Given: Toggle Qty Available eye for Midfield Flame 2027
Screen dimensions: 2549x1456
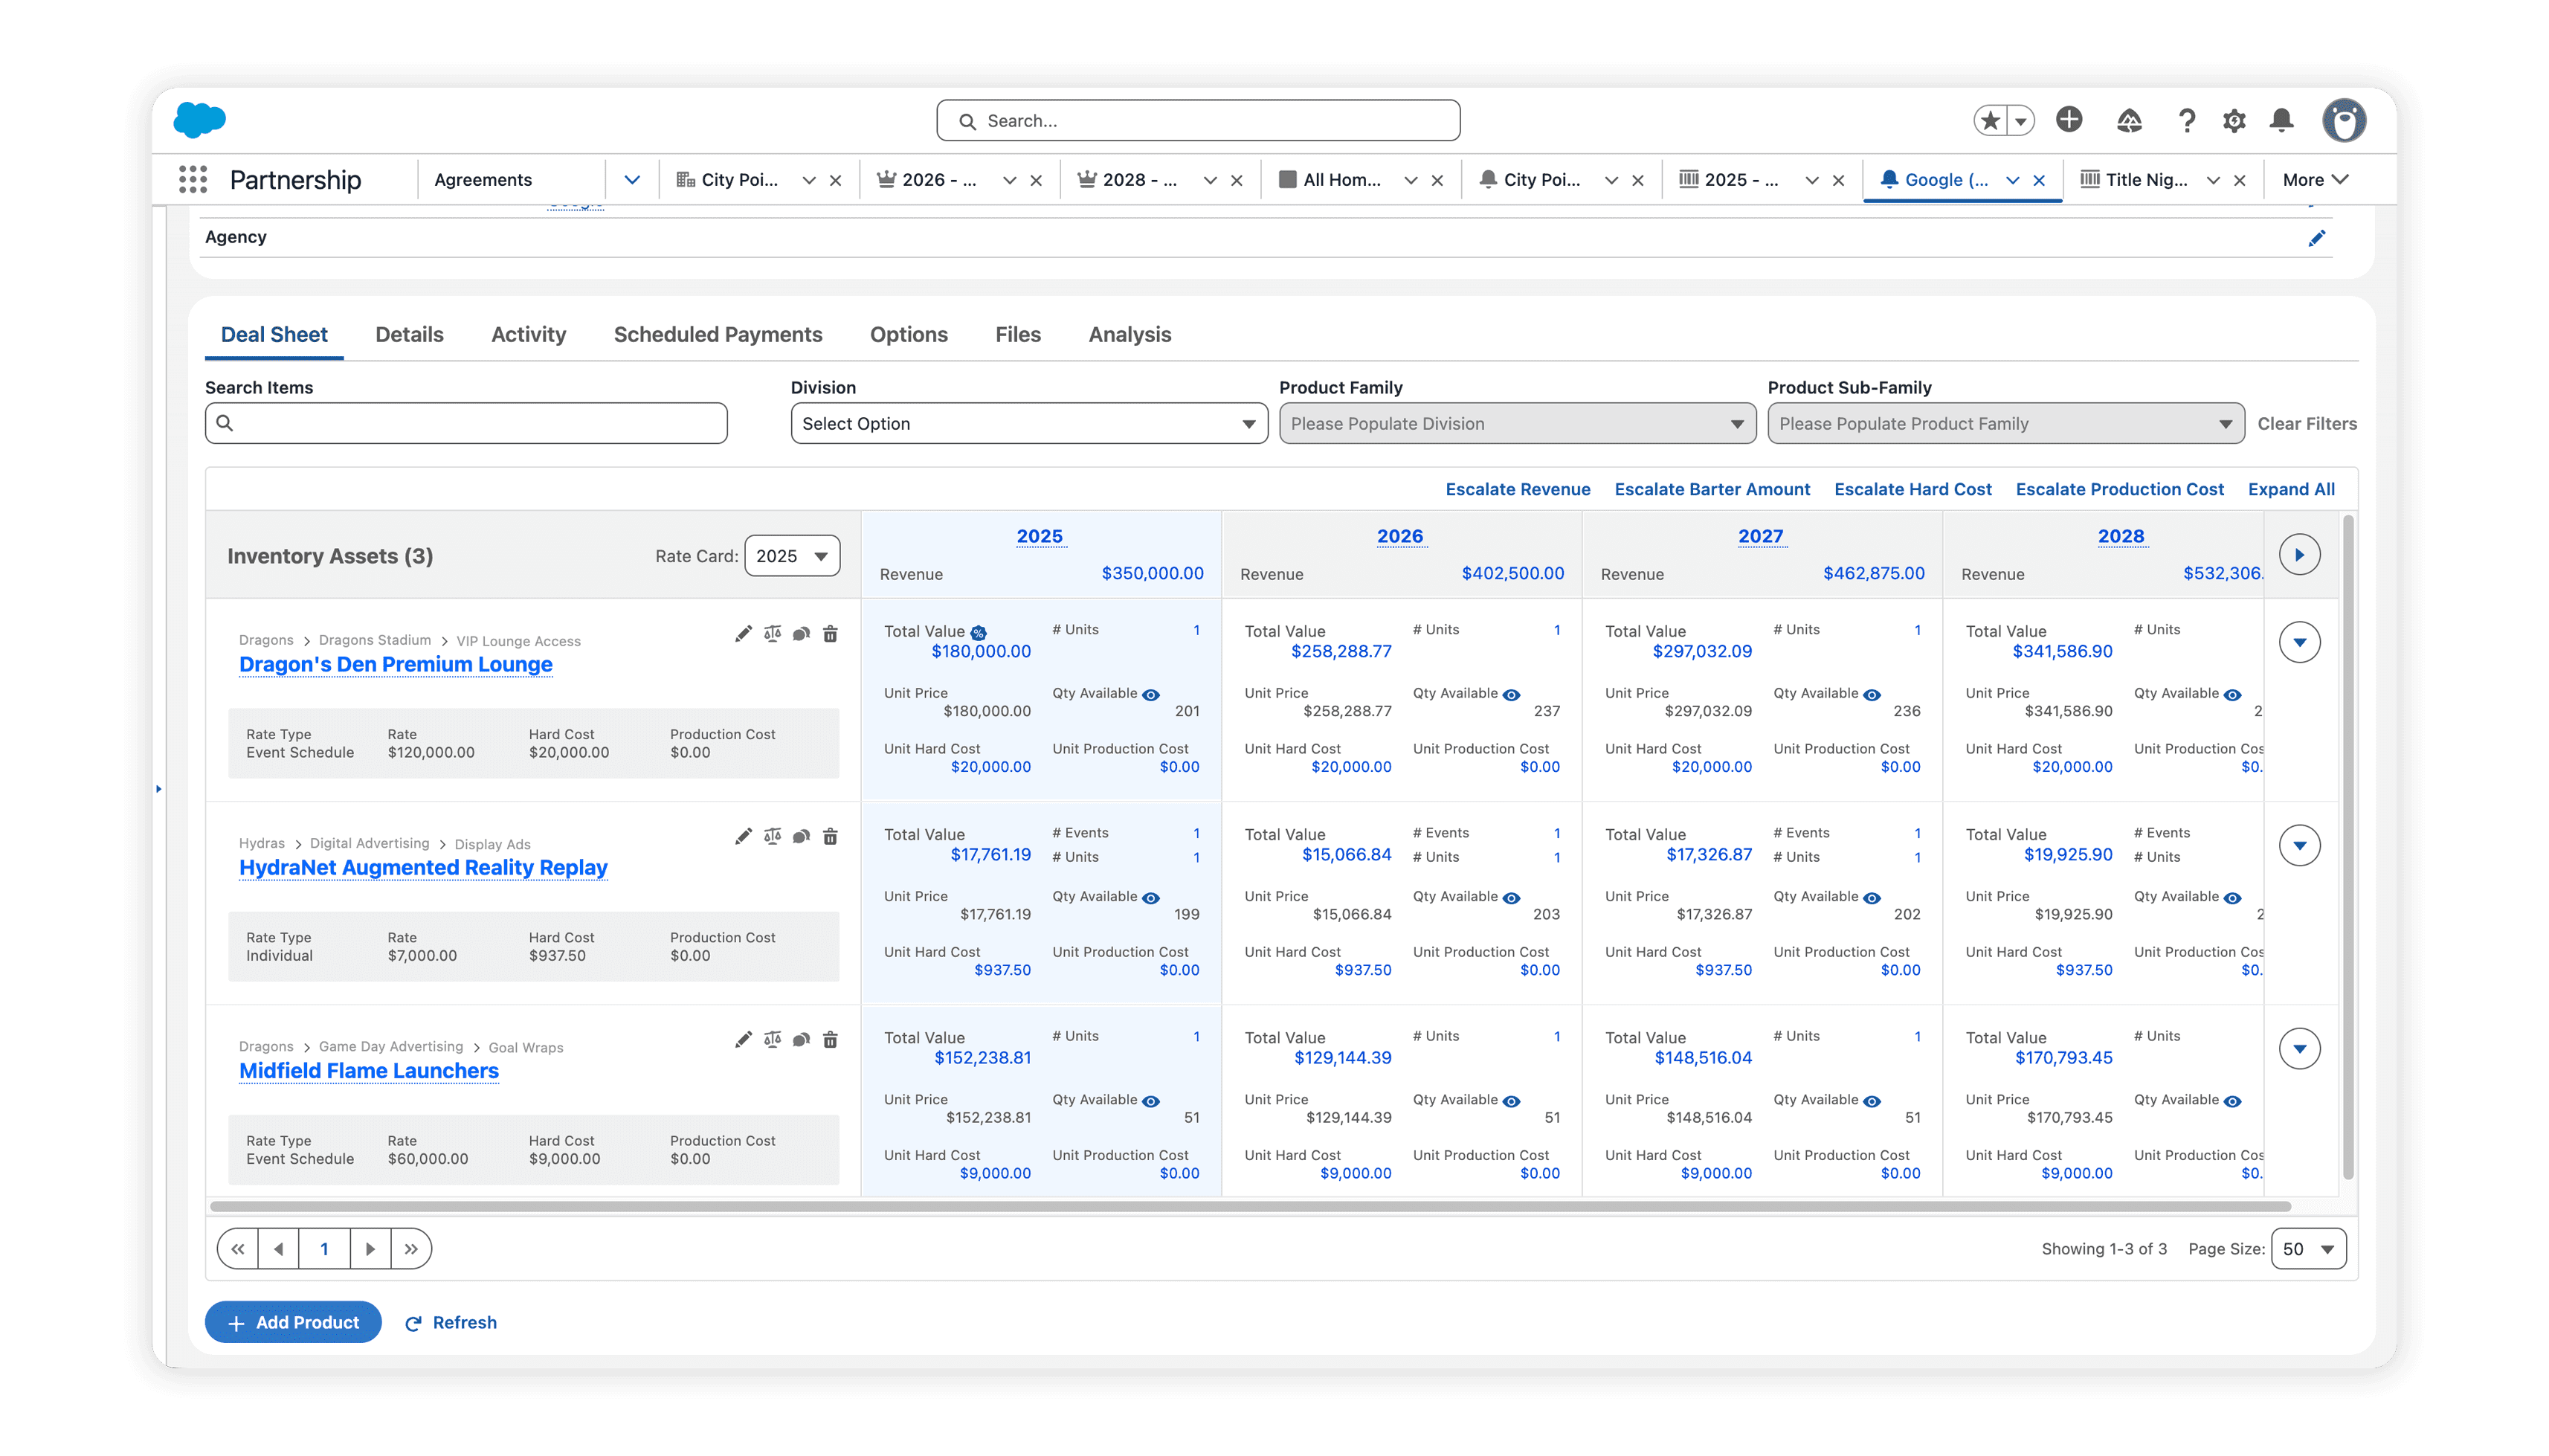Looking at the screenshot, I should pyautogui.click(x=1872, y=1101).
